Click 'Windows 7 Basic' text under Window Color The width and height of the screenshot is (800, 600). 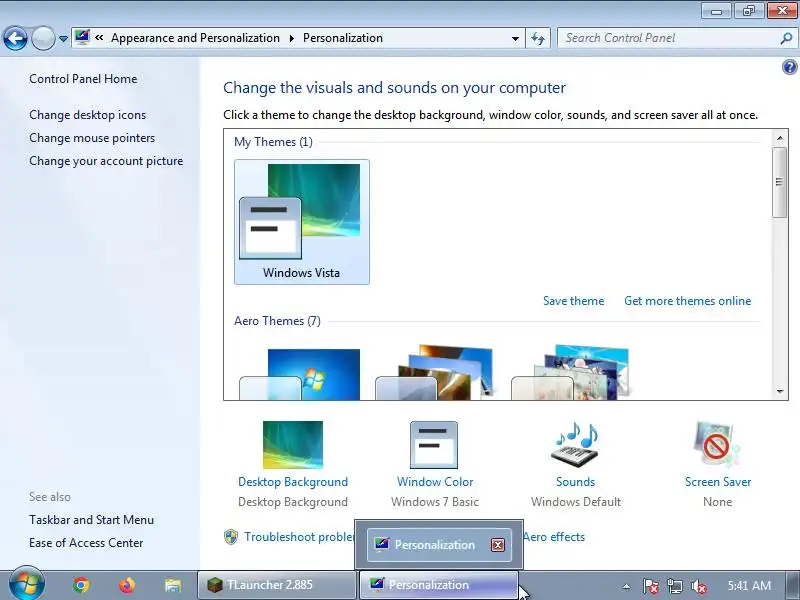tap(435, 502)
